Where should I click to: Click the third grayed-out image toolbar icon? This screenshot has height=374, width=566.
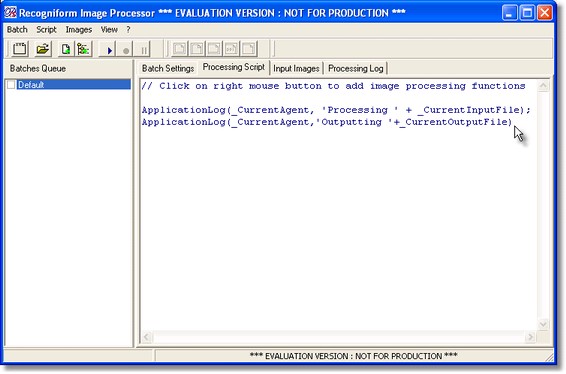tap(214, 49)
